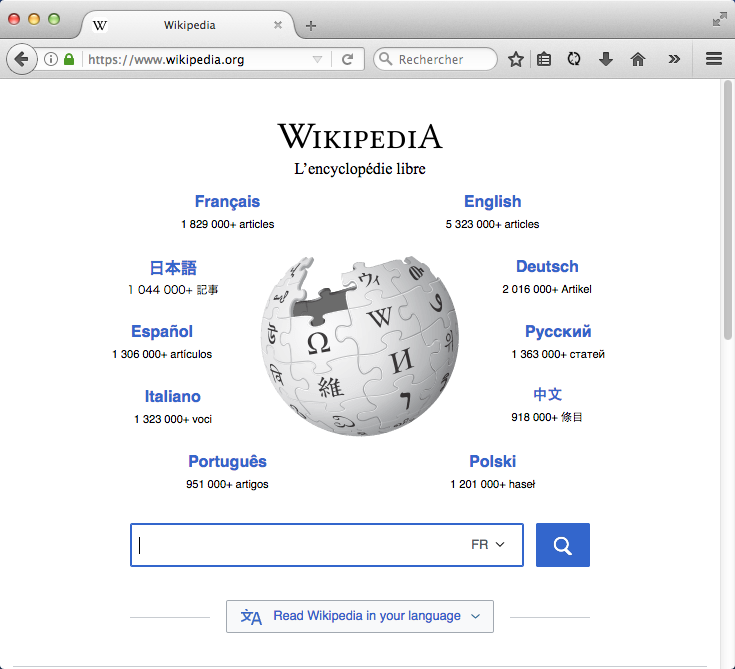The image size is (735, 669).
Task: Click the sync icon in toolbar
Action: [574, 59]
